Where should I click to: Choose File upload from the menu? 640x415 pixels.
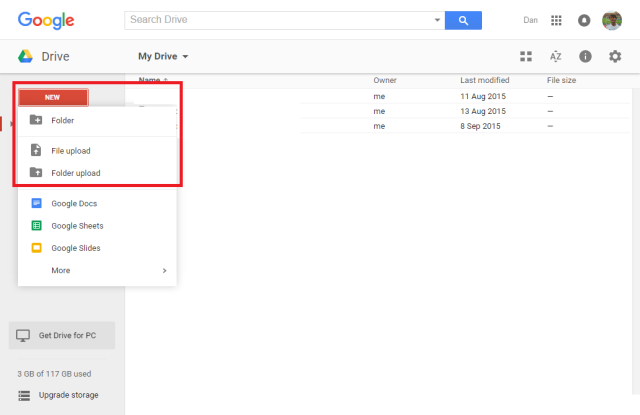click(x=97, y=151)
